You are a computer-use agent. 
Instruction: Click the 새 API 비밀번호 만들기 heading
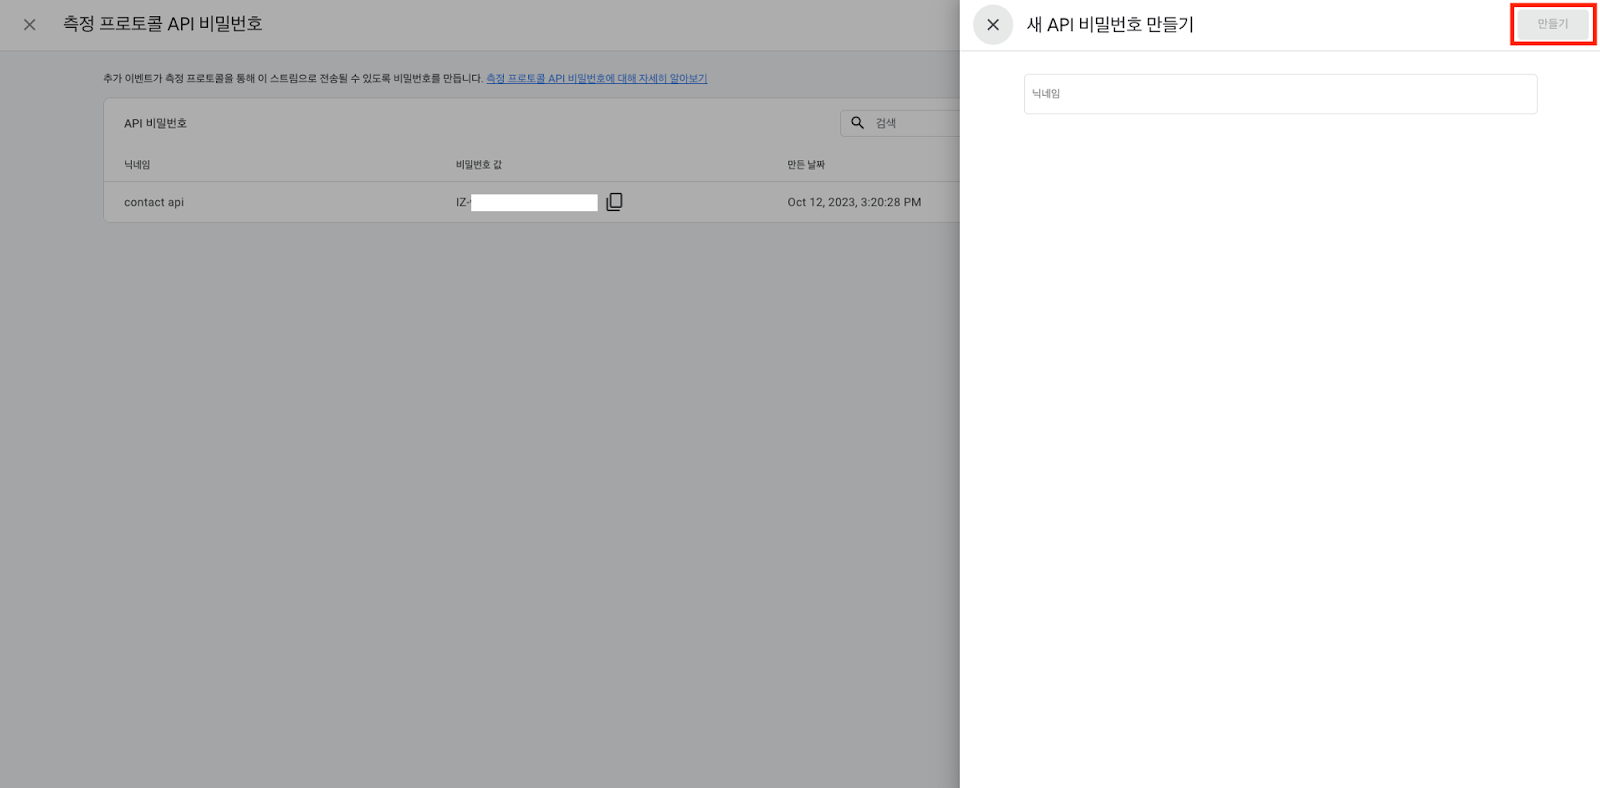click(1110, 25)
